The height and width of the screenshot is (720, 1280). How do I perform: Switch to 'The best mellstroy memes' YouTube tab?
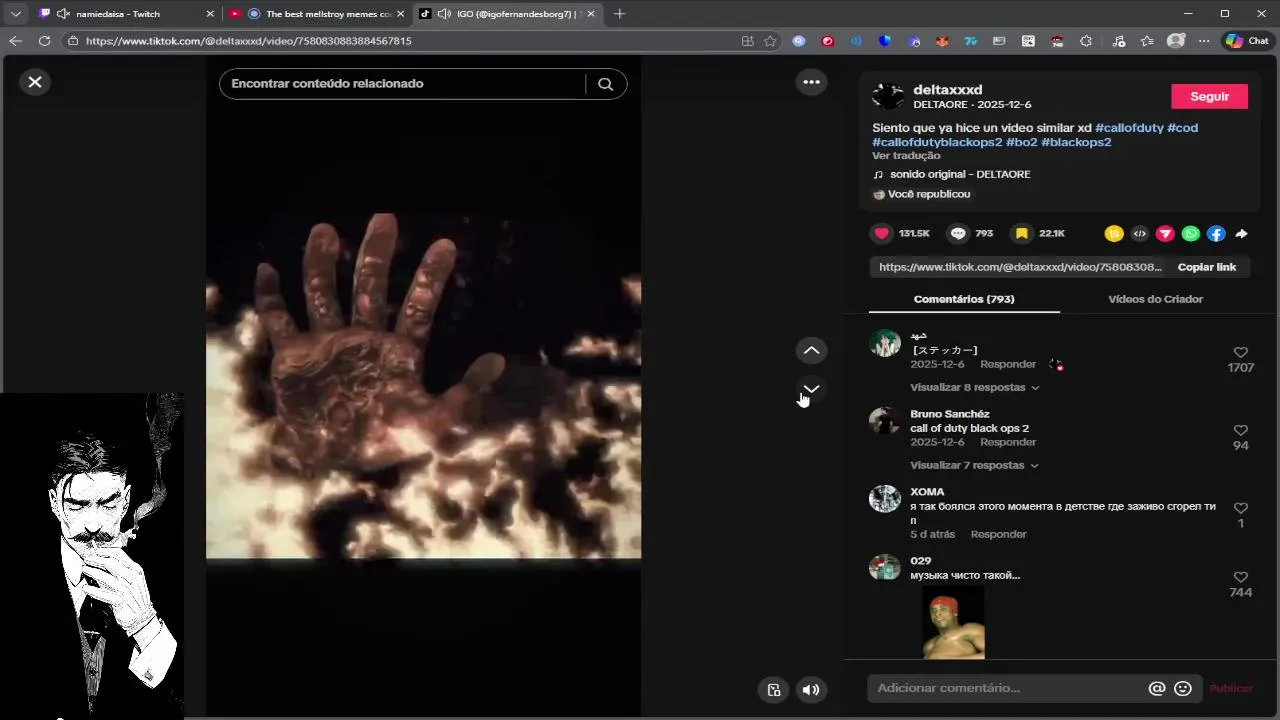click(x=319, y=14)
